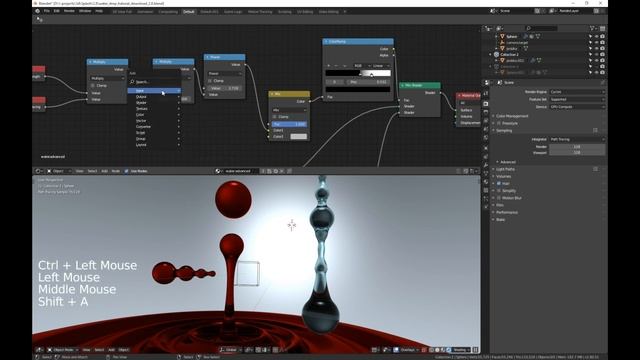Open the first Multiply node operation dropdown
This screenshot has height=360, width=640.
click(x=107, y=78)
